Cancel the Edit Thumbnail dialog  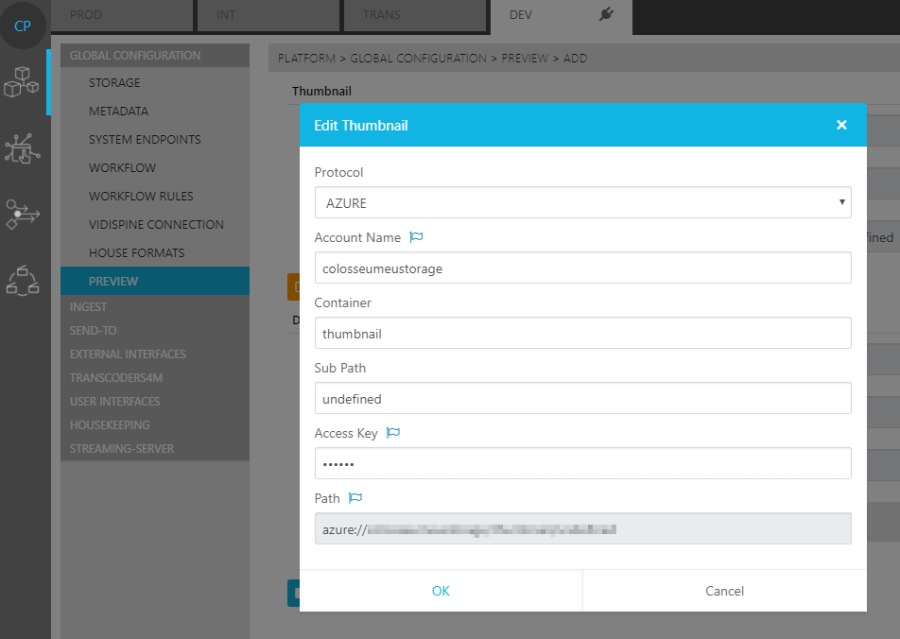(724, 591)
